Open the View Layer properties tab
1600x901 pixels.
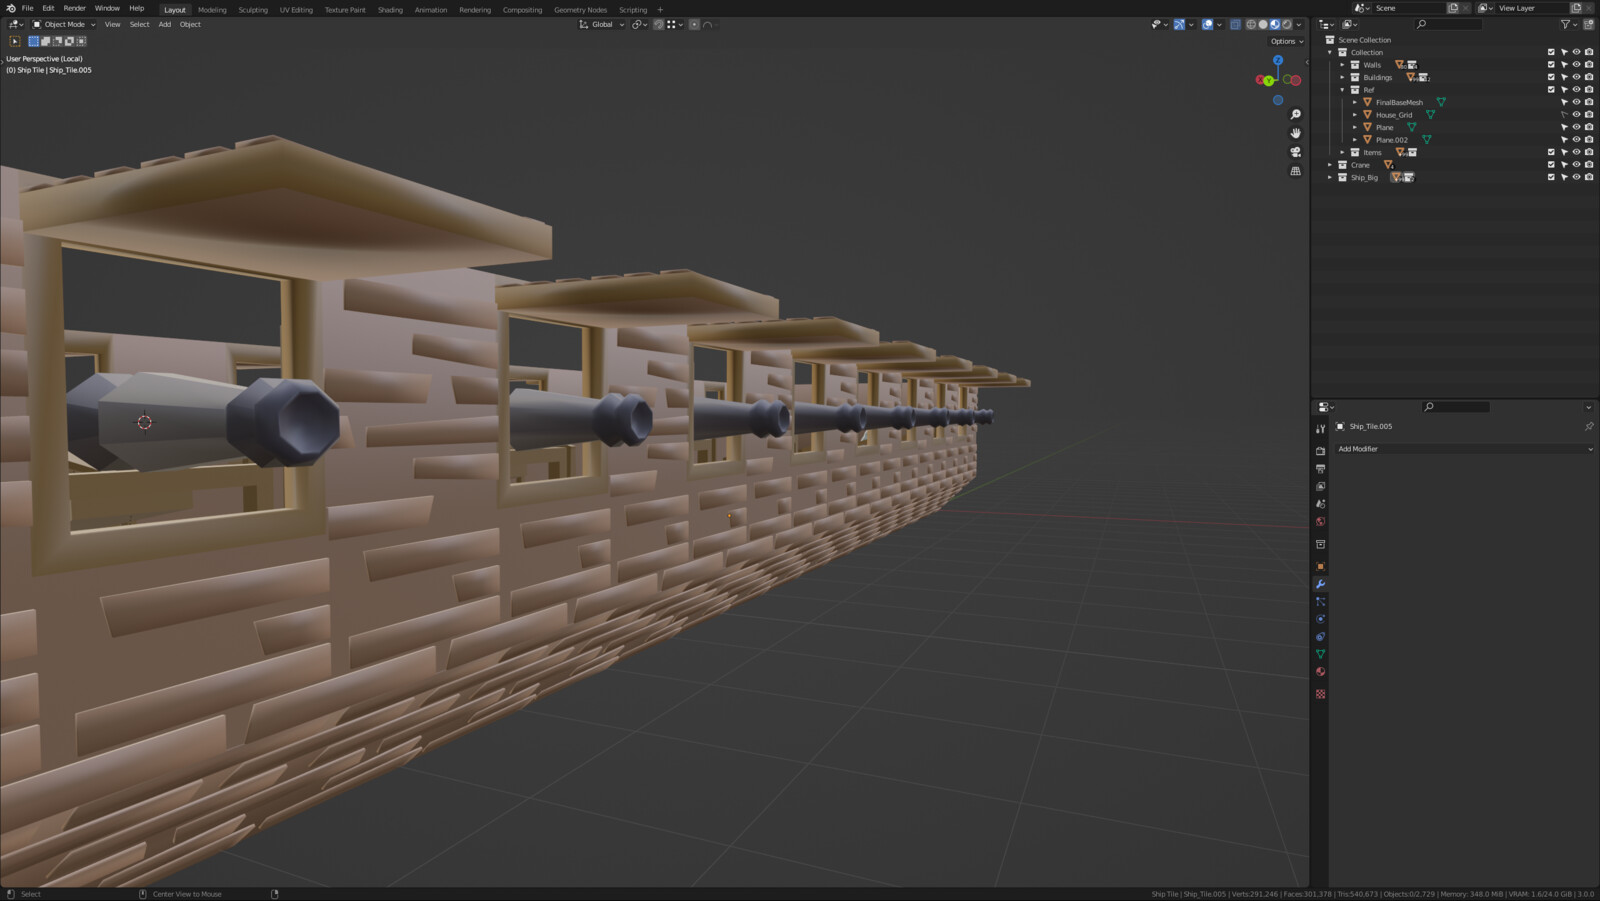pyautogui.click(x=1320, y=486)
